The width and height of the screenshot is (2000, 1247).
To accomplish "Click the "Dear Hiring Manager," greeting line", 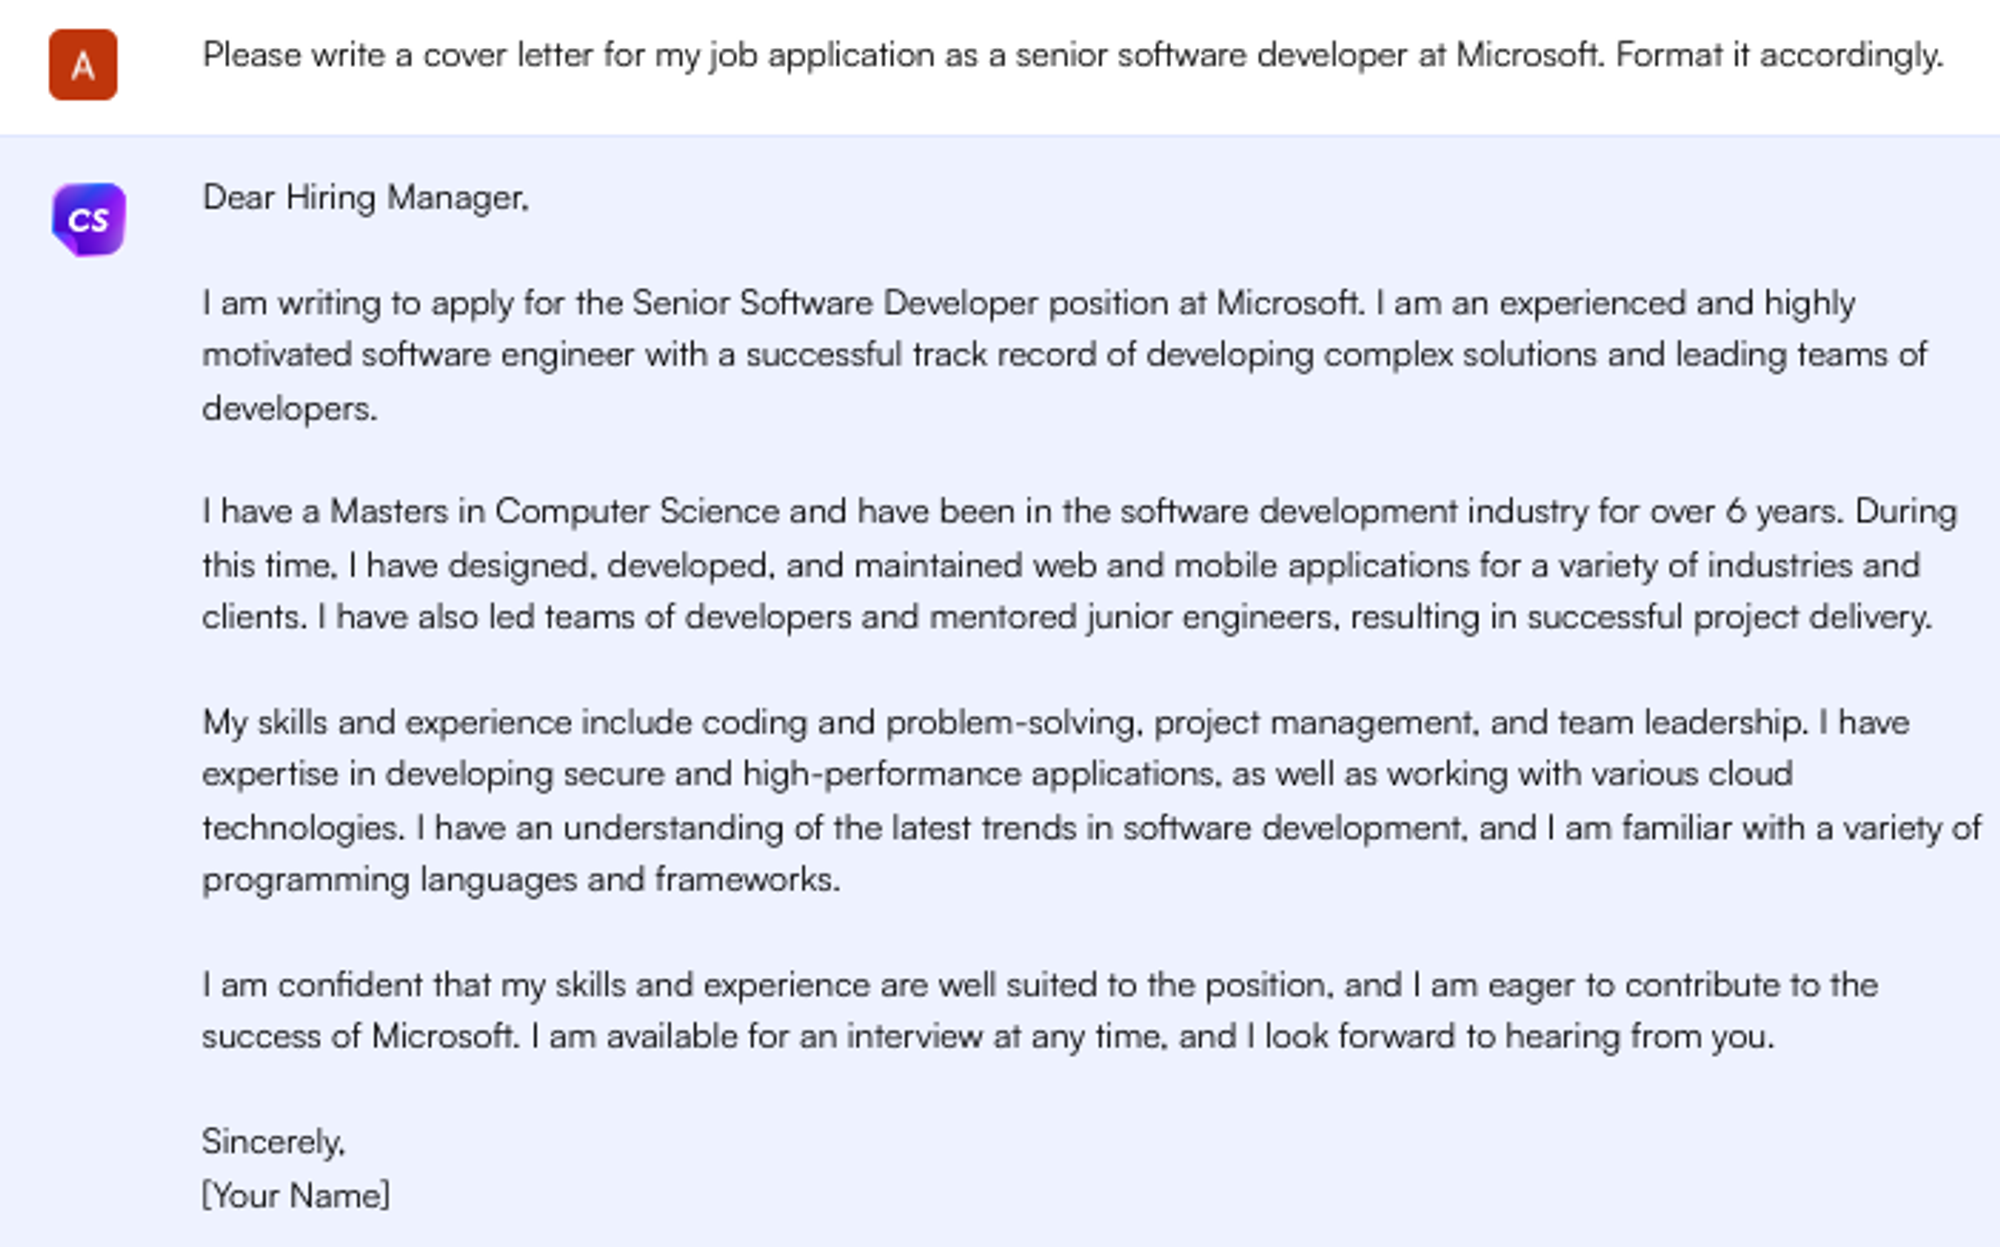I will (365, 197).
